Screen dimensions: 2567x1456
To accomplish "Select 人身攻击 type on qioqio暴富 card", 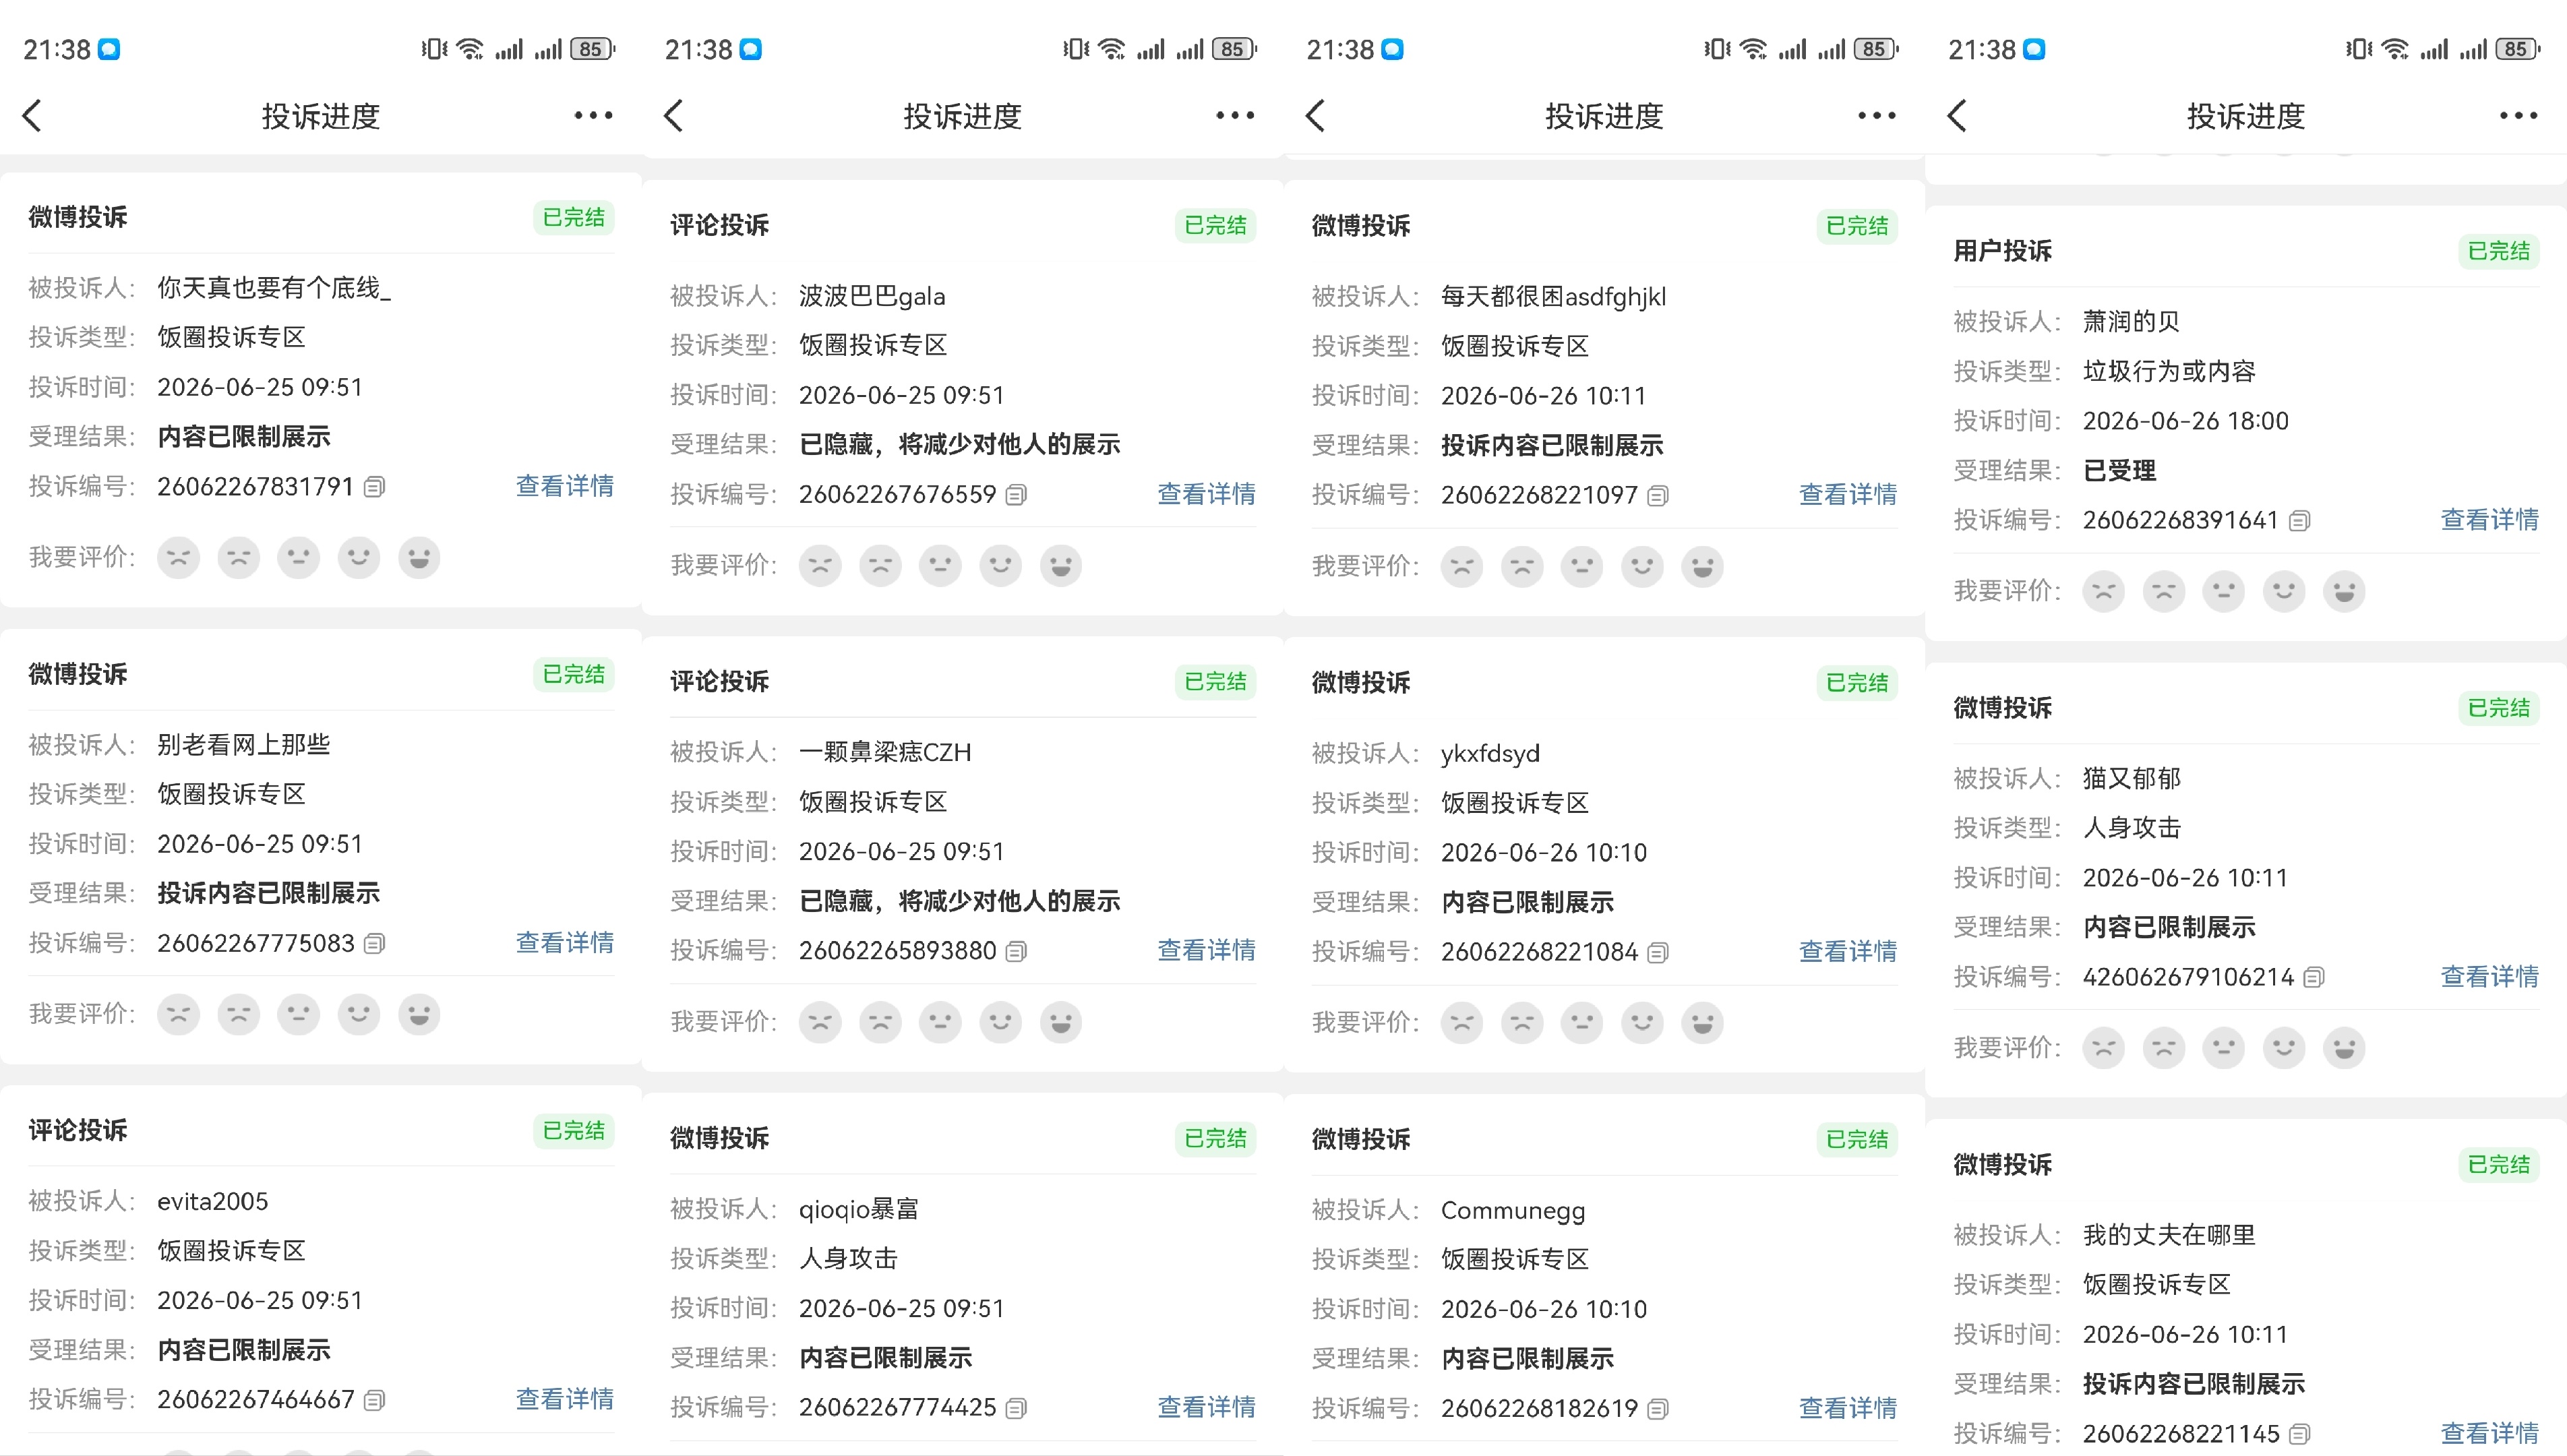I will point(849,1259).
